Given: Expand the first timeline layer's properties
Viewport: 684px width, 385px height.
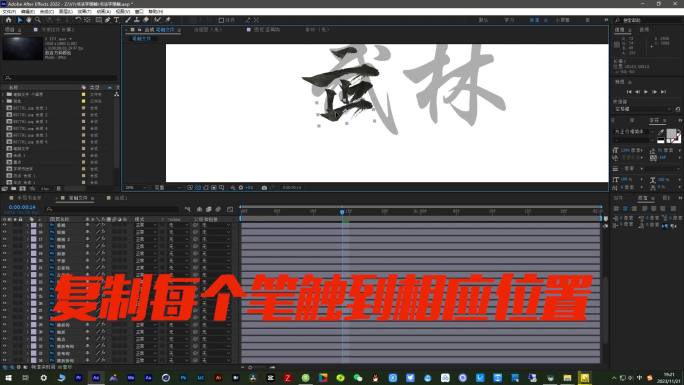Looking at the screenshot, I should pos(27,225).
